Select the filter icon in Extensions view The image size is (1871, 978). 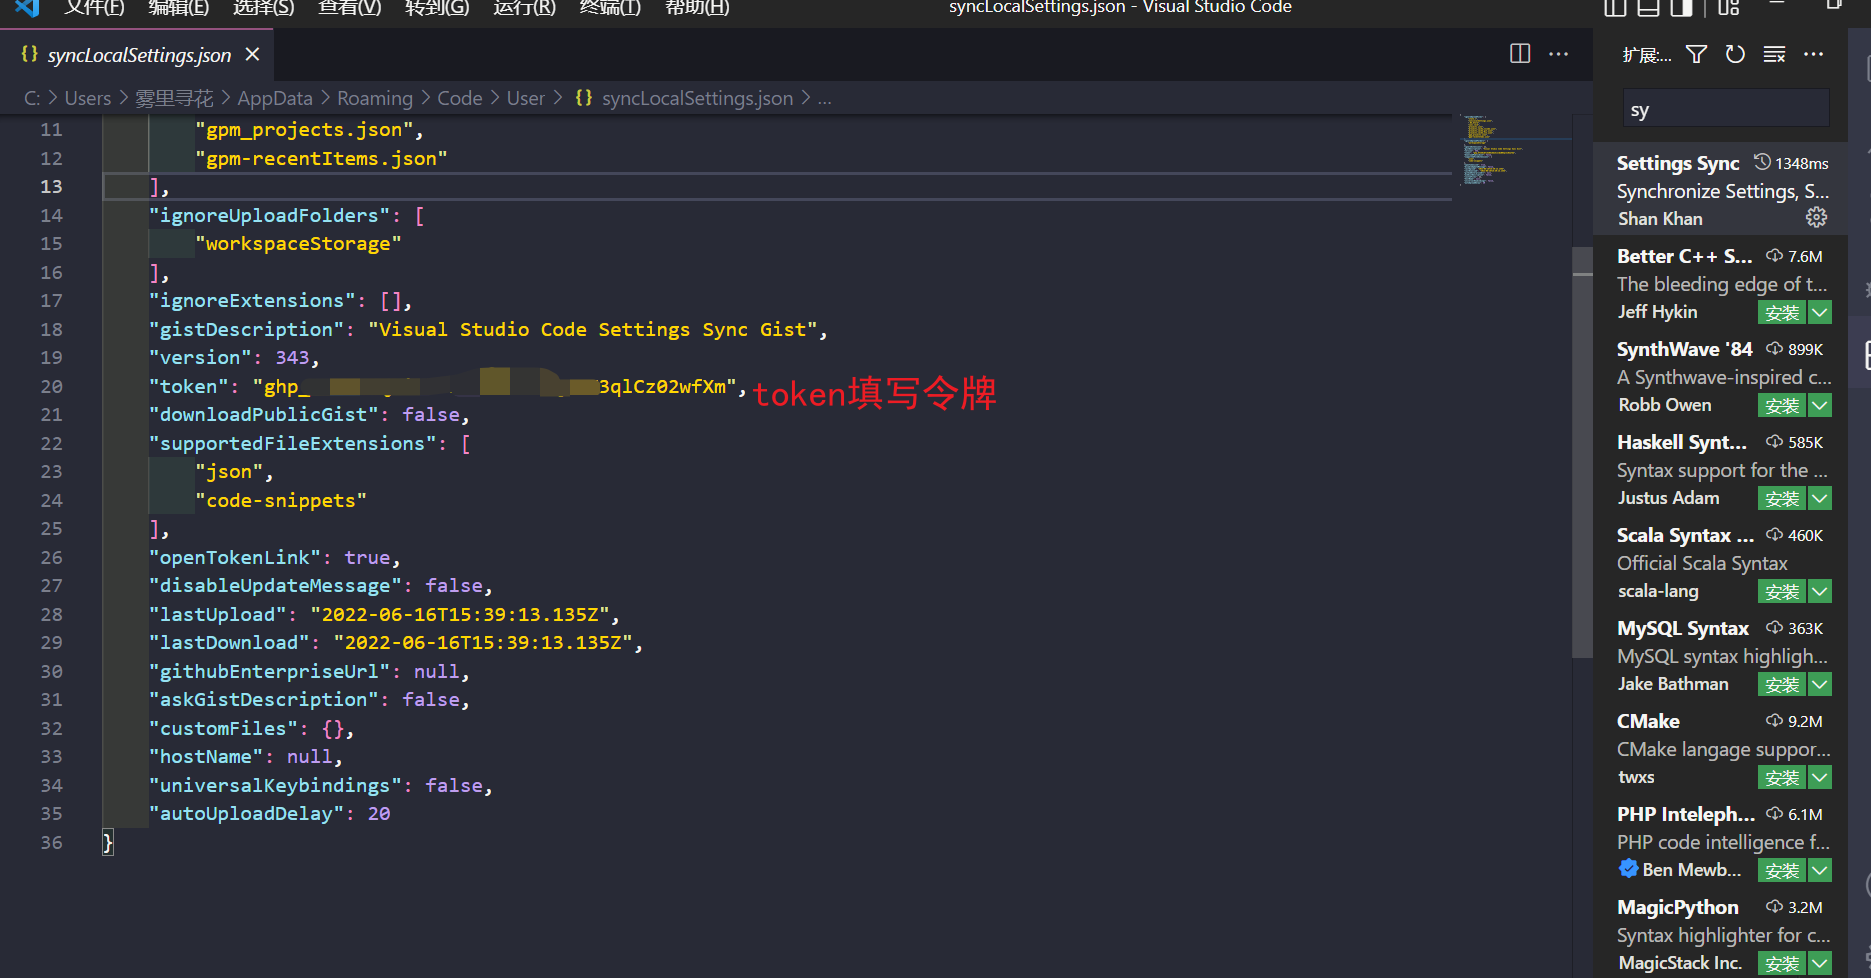click(1695, 55)
